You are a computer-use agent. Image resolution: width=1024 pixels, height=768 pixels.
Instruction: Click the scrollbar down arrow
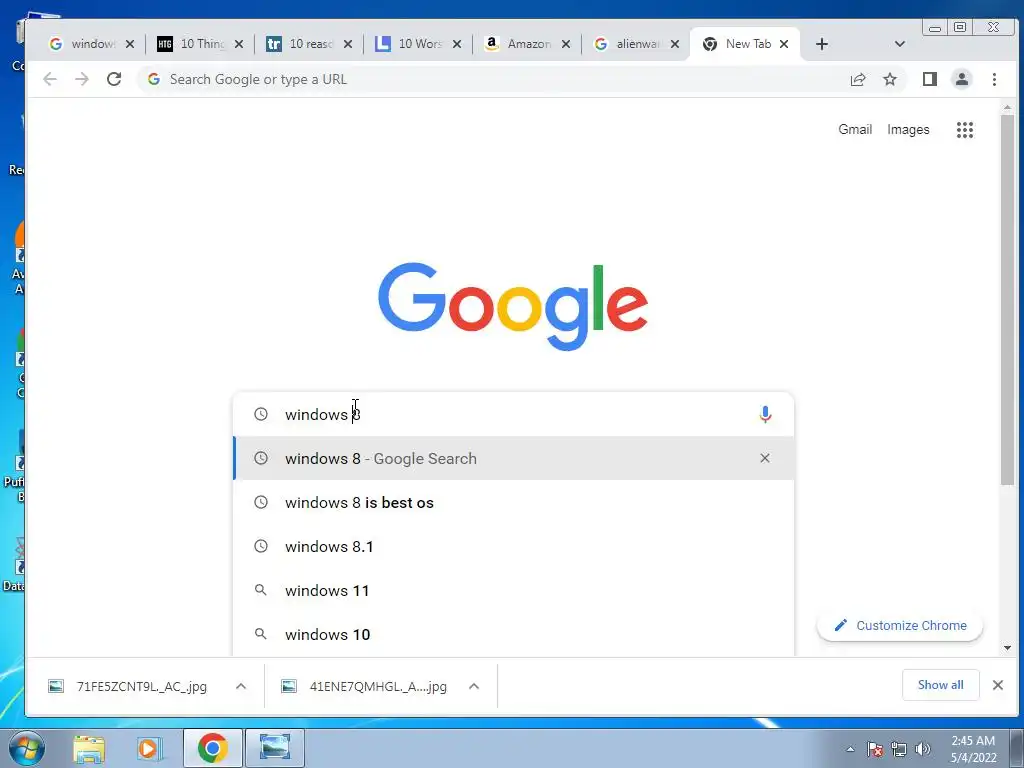coord(1007,648)
